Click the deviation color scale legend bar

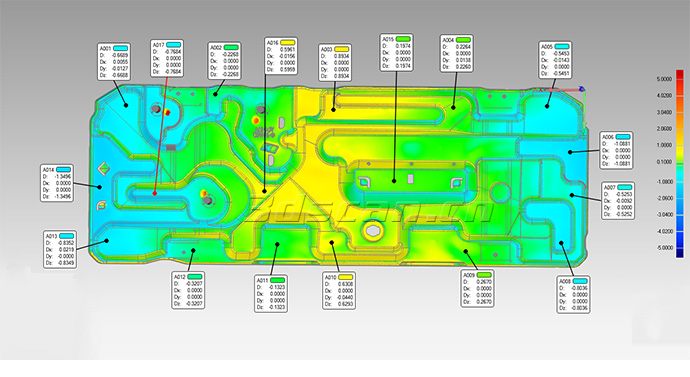tap(680, 164)
